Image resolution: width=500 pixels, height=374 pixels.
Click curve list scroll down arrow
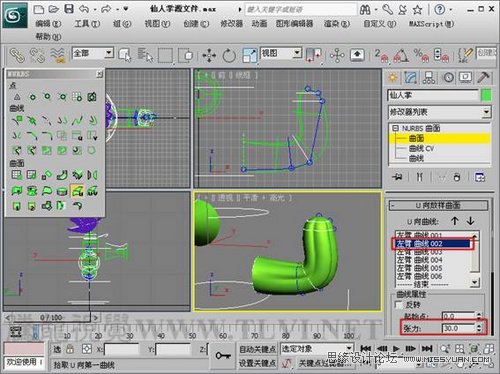475,283
